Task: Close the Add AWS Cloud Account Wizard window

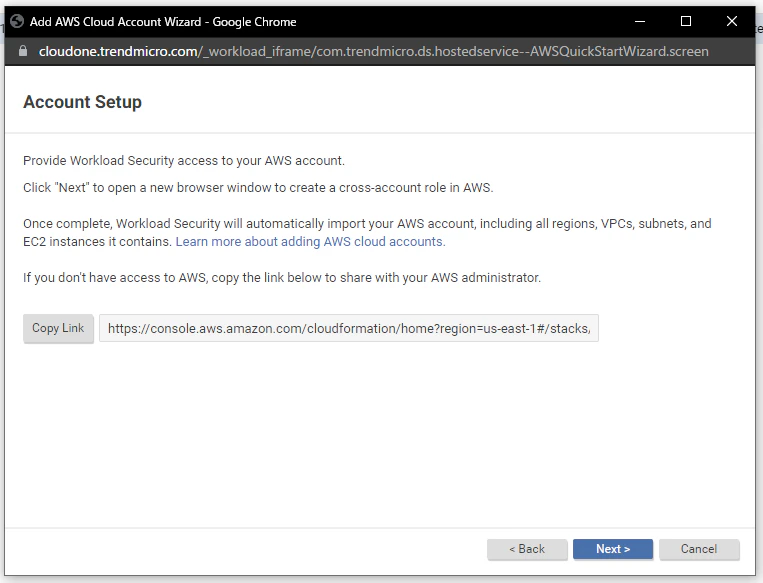Action: click(731, 21)
